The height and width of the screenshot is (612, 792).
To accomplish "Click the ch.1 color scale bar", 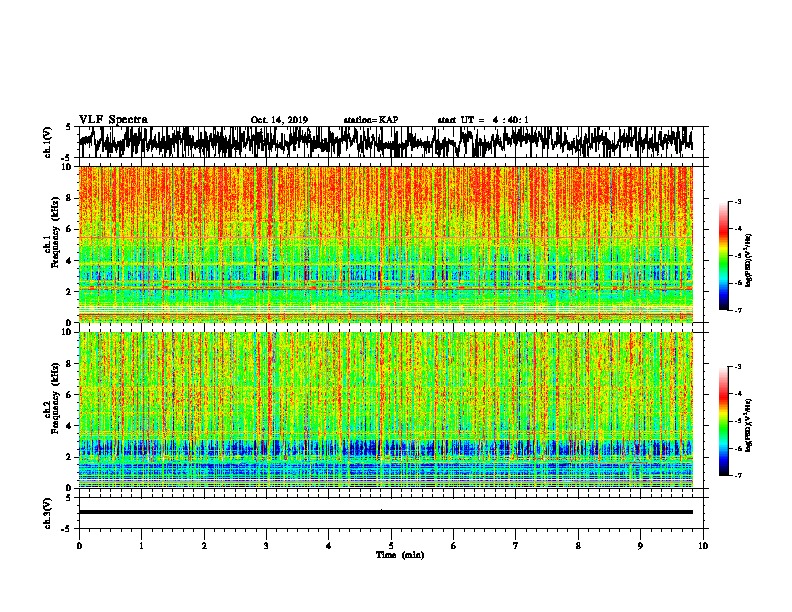I will point(724,256).
